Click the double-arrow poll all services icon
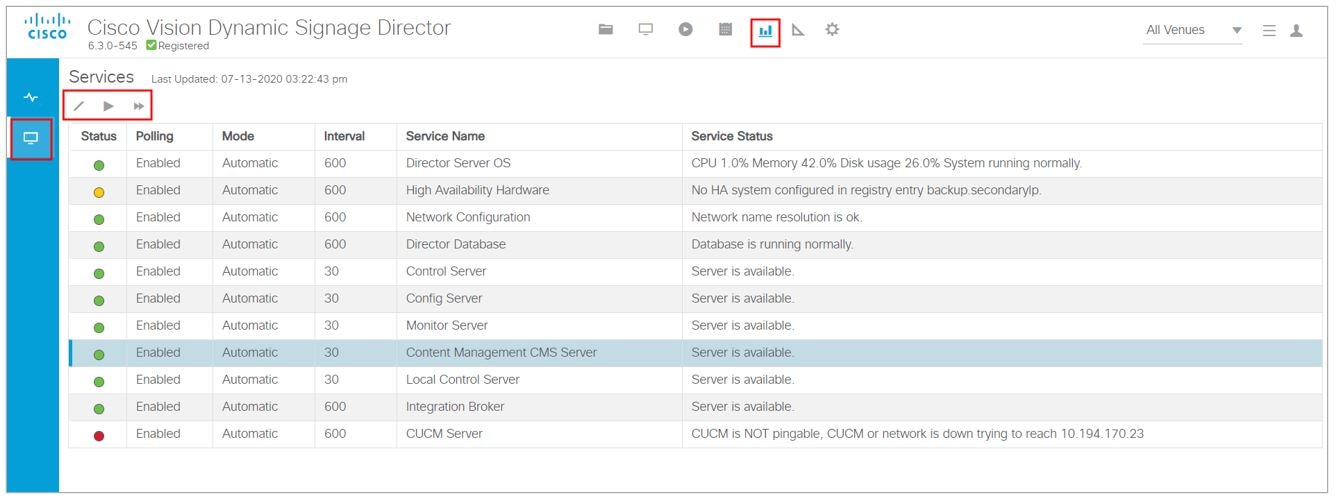The height and width of the screenshot is (500, 1336). 139,106
